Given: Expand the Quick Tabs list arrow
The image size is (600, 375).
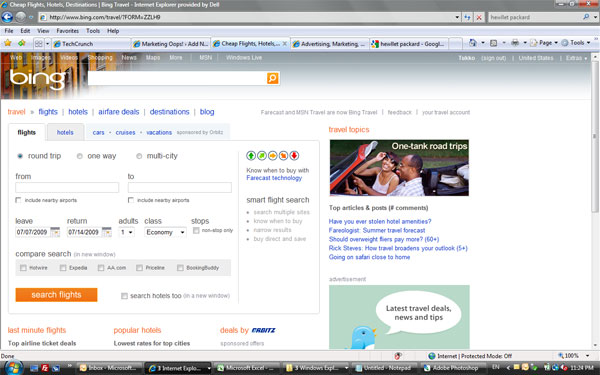Looking at the screenshot, I should (x=47, y=44).
